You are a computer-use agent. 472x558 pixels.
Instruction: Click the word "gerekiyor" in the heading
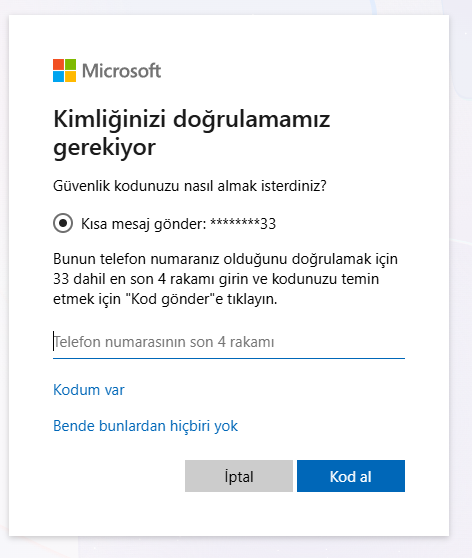pyautogui.click(x=104, y=147)
